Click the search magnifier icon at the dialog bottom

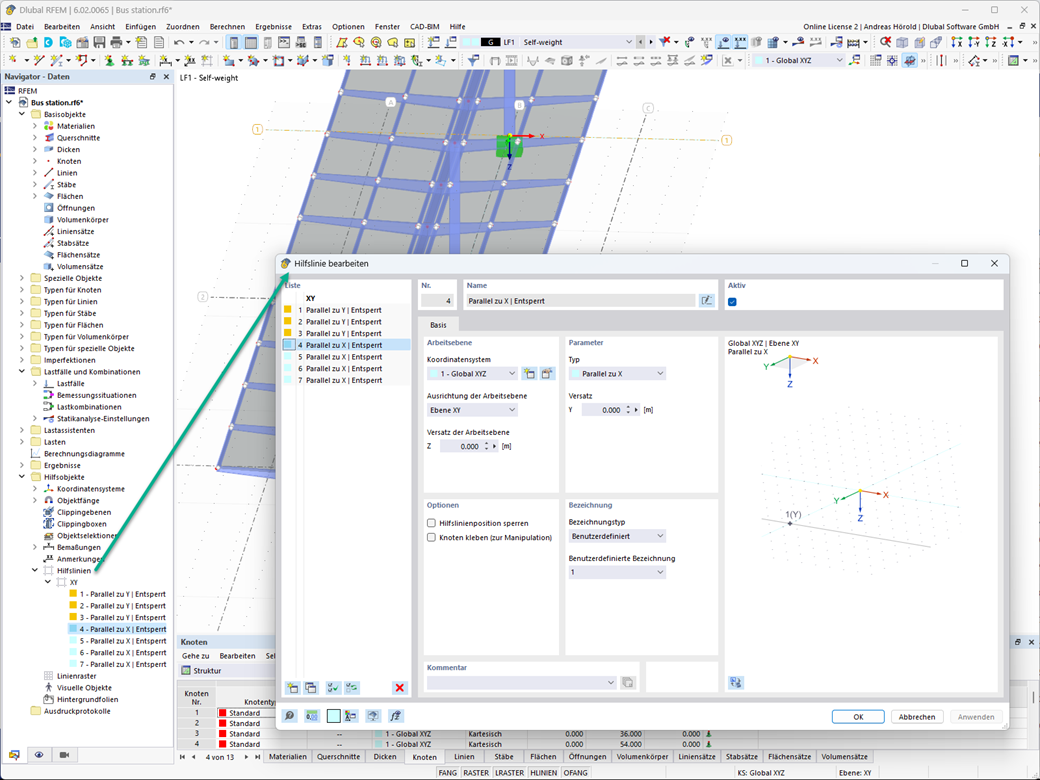[x=290, y=716]
